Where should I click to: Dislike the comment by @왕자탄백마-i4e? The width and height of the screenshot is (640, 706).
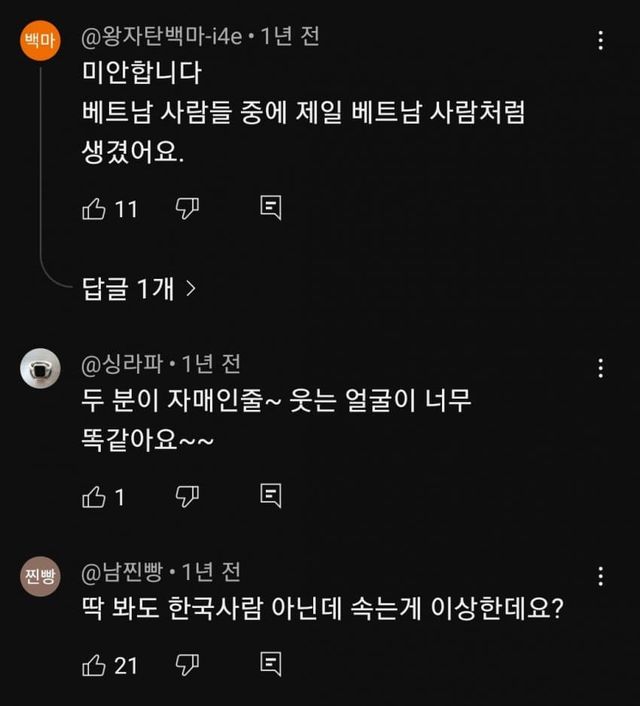click(x=187, y=208)
